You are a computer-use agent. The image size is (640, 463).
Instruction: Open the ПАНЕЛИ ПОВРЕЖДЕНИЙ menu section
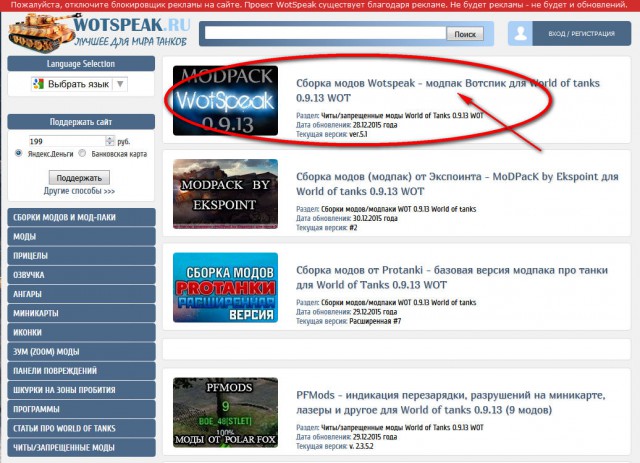click(81, 371)
